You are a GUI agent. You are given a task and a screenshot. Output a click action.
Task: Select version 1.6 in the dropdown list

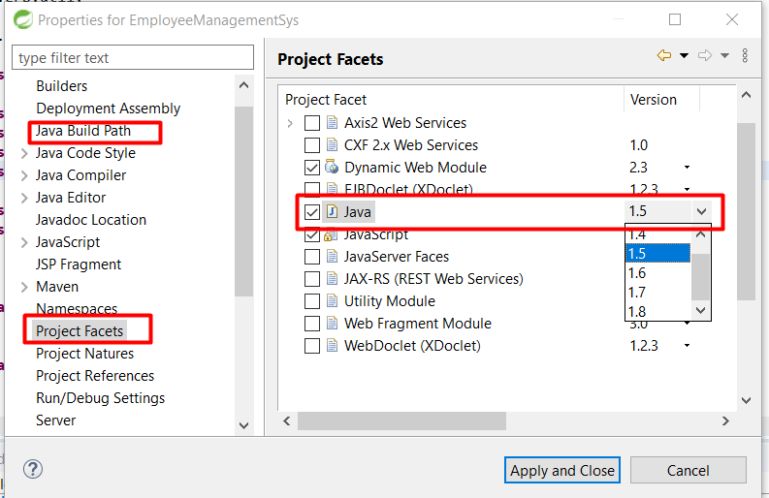click(x=658, y=273)
